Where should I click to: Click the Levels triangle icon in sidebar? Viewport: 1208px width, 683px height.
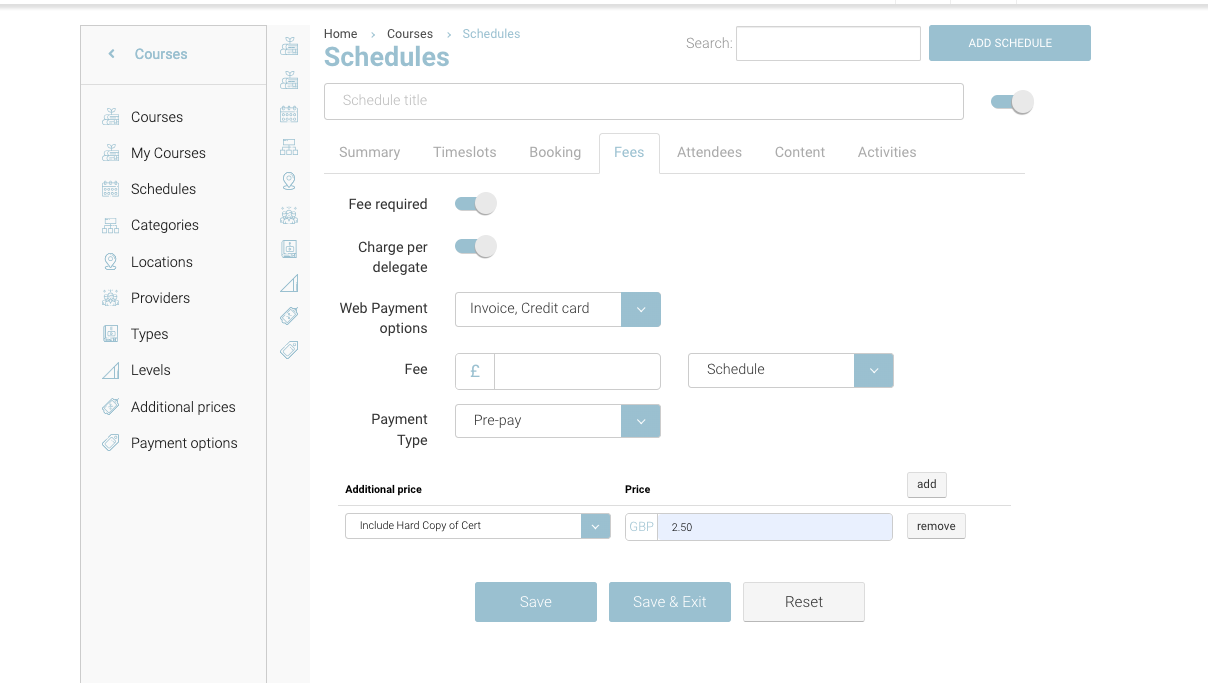[111, 371]
